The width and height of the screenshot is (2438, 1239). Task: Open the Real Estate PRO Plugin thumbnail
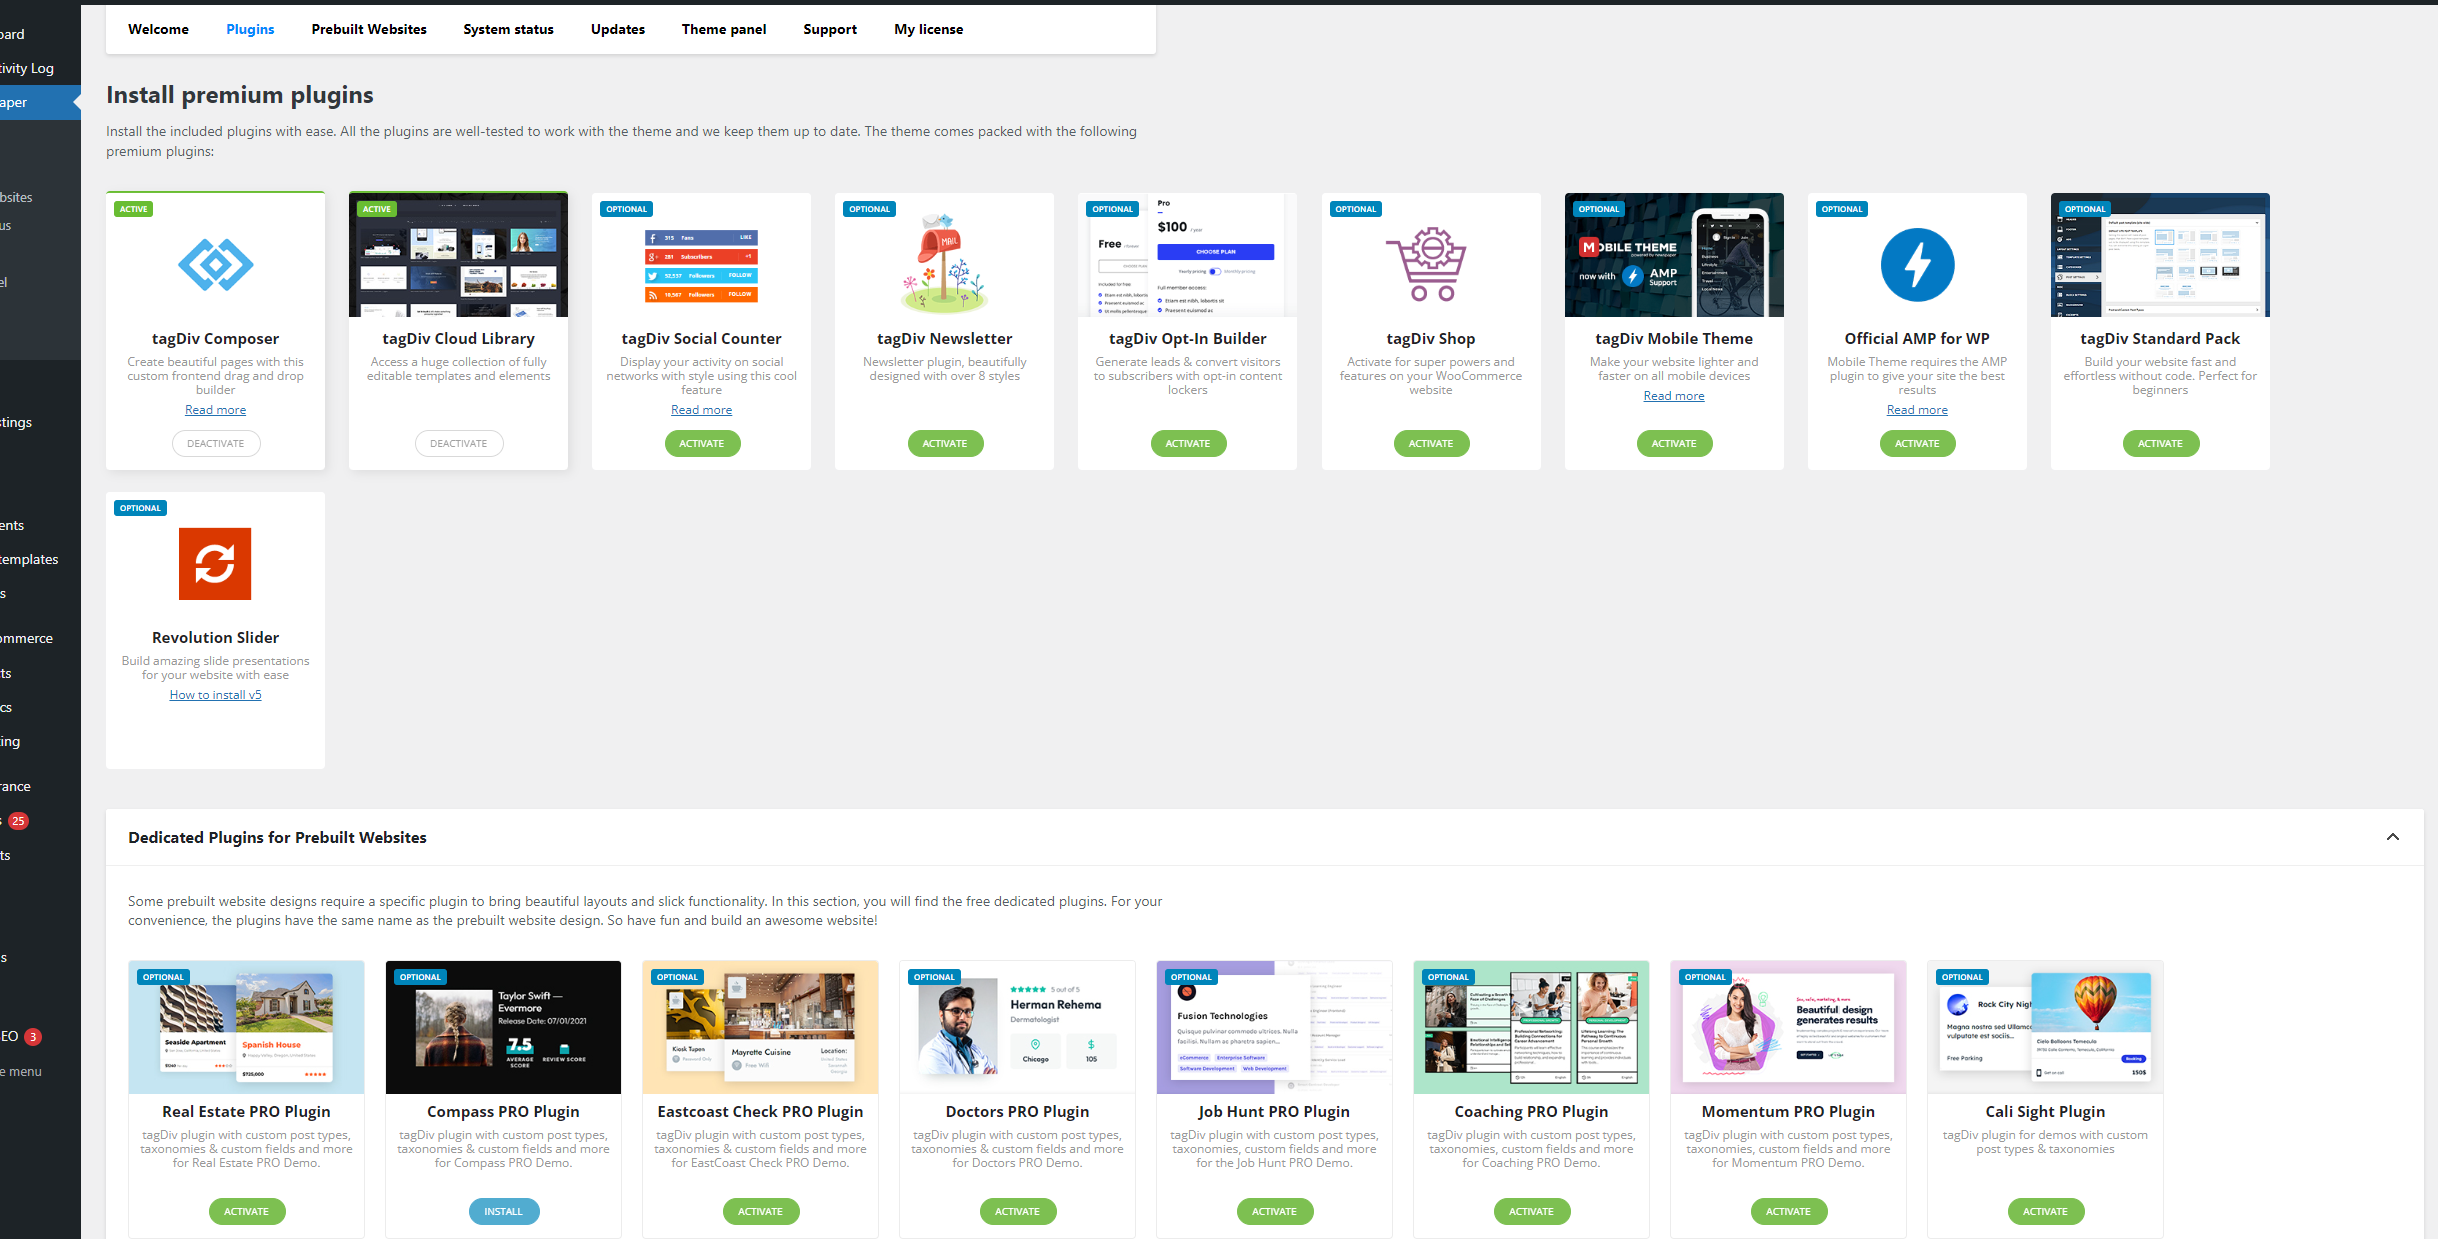coord(246,1027)
